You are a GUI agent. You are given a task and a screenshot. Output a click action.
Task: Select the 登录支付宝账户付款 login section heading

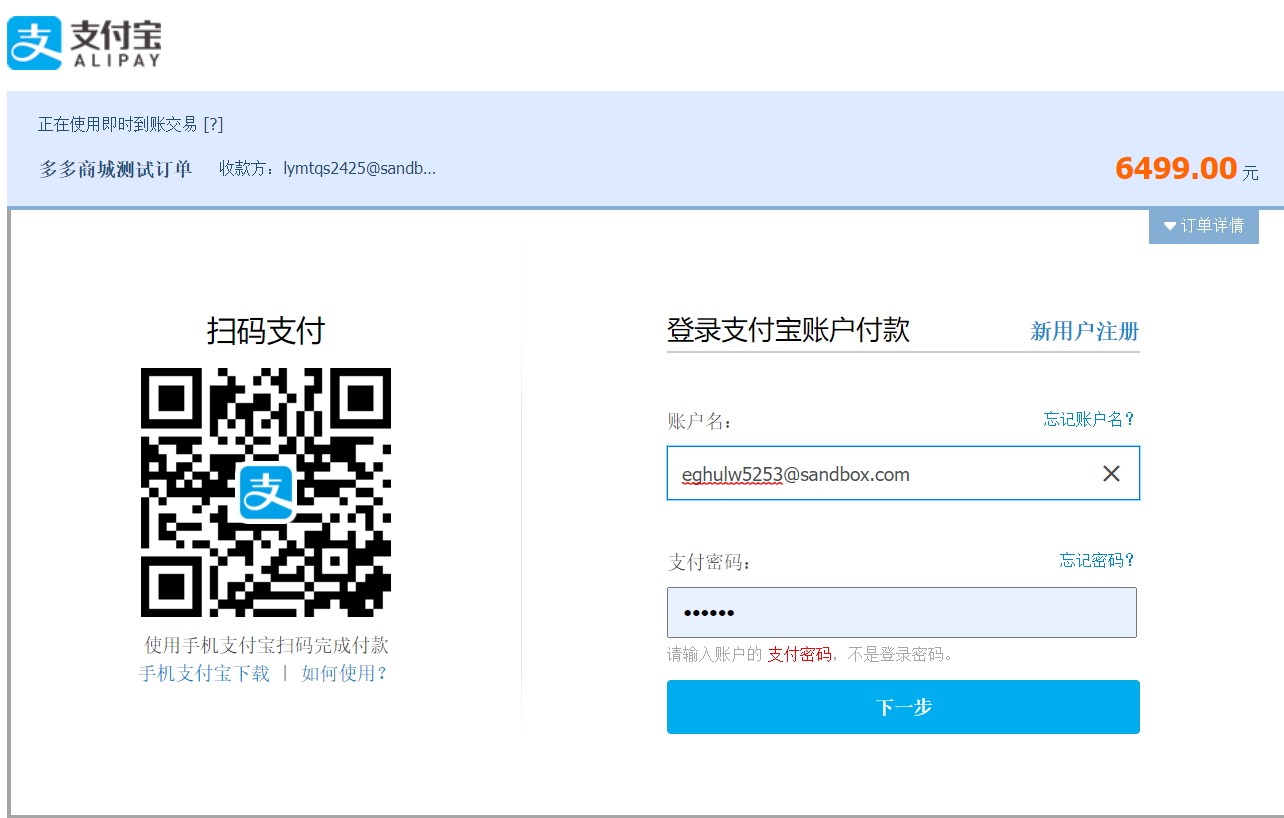point(788,330)
